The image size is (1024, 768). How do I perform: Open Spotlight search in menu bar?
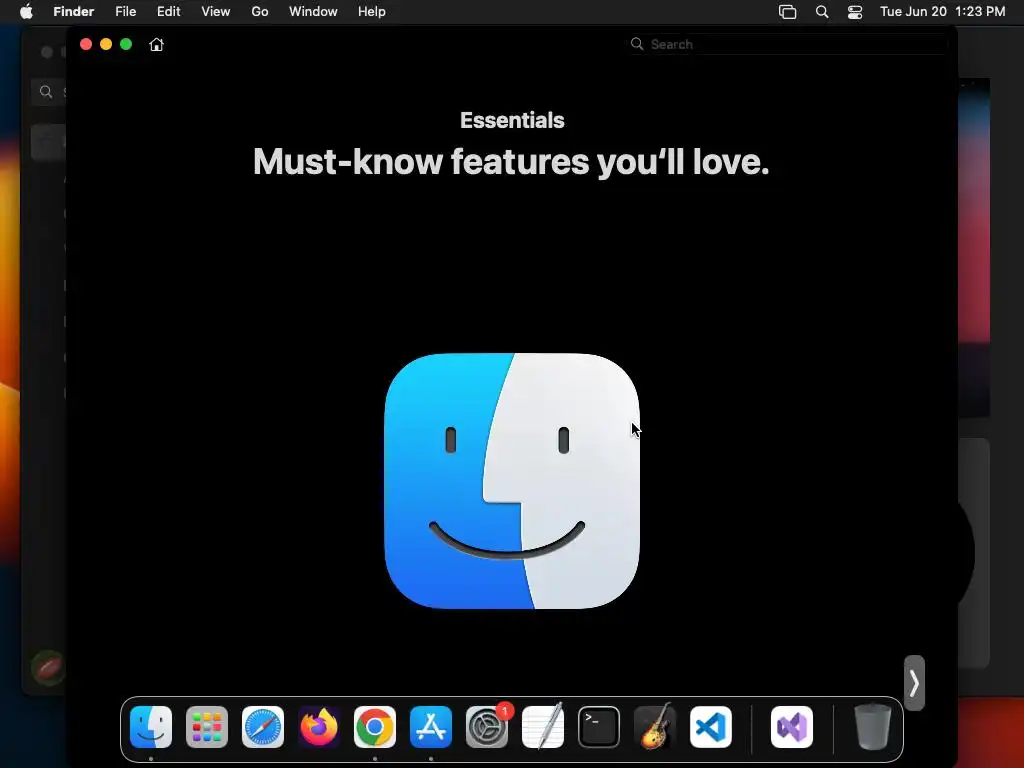tap(822, 12)
